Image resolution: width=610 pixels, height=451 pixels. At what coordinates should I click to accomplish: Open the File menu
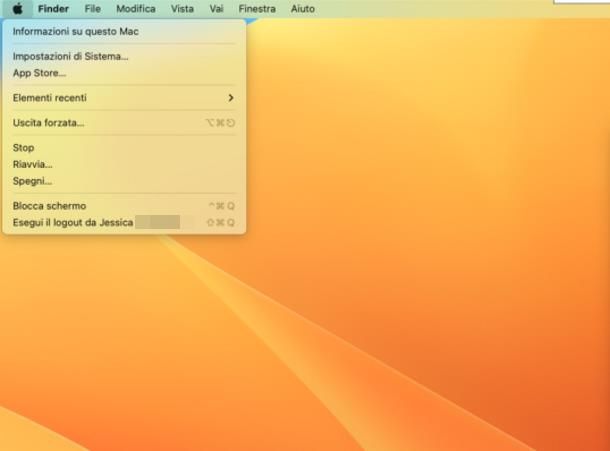93,9
